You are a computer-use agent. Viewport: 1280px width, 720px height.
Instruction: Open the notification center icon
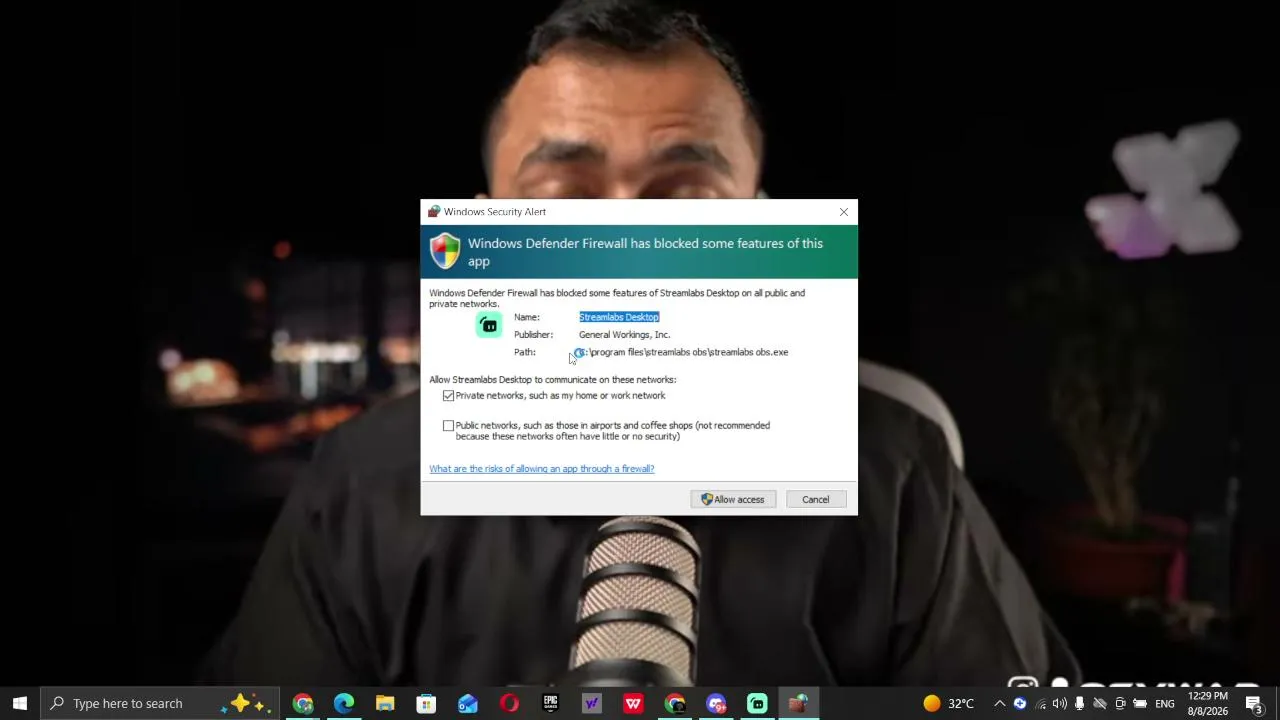click(x=1254, y=703)
